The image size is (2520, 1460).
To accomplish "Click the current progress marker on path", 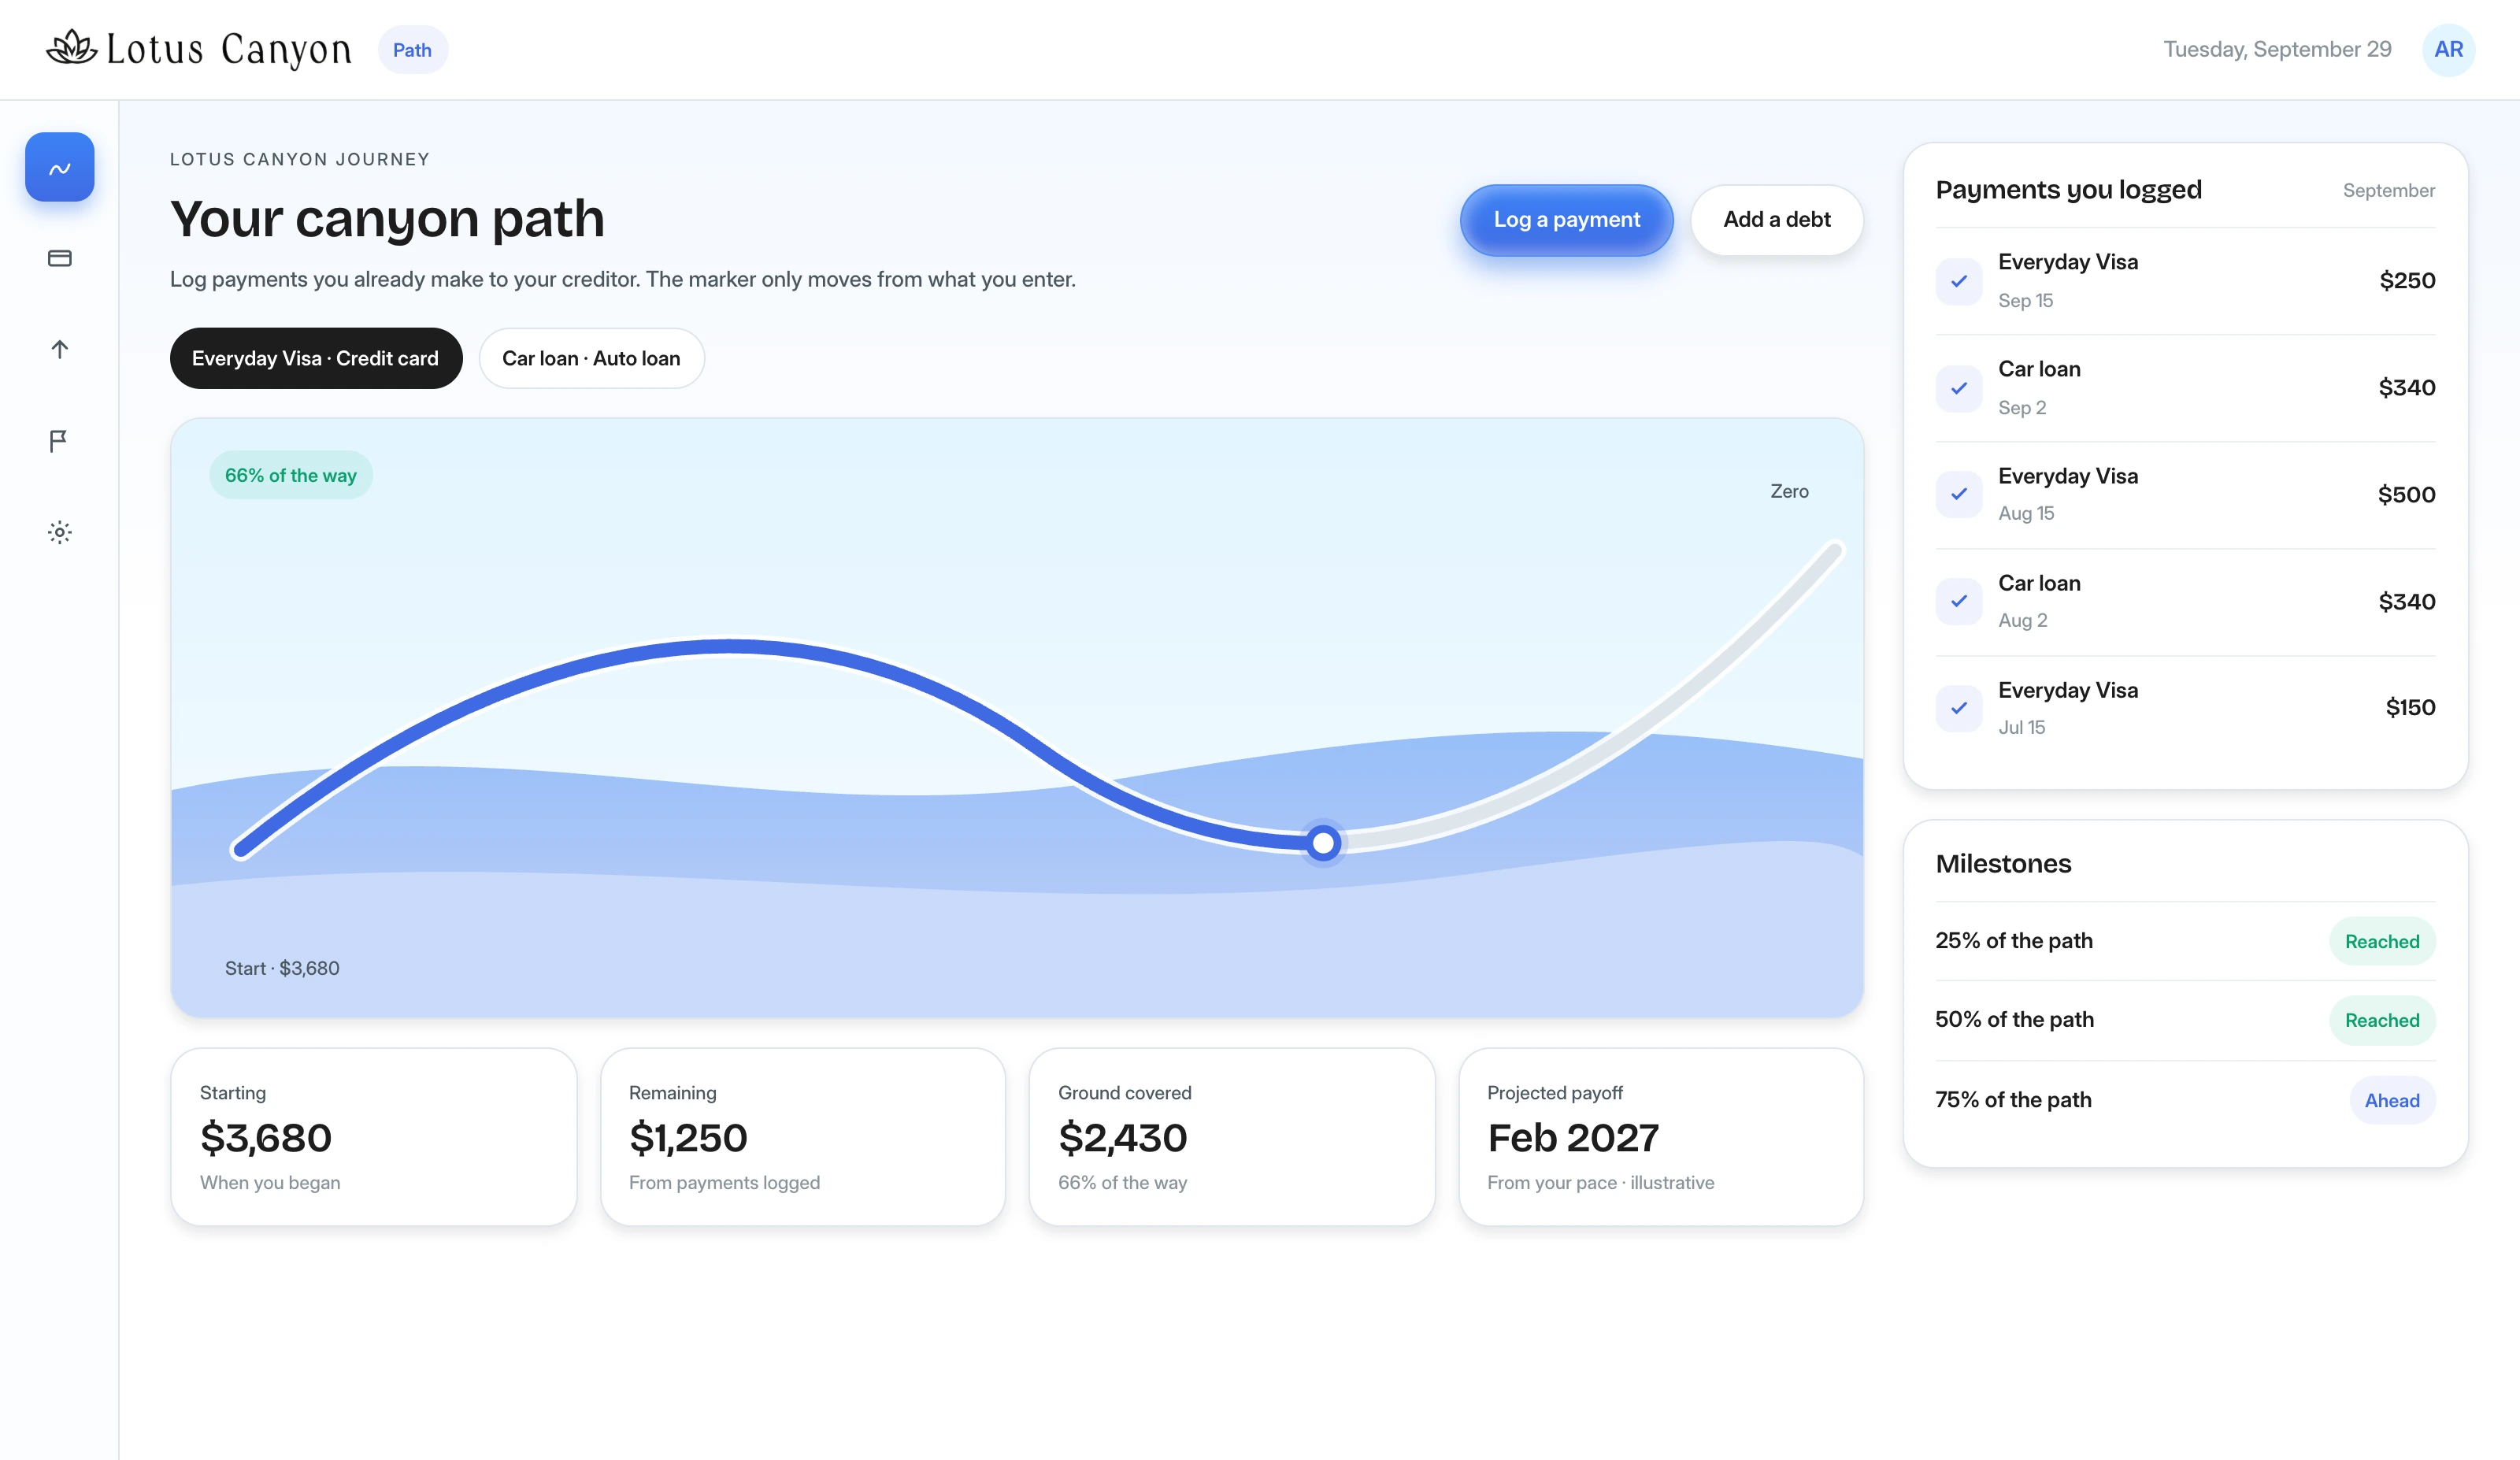I will (1323, 843).
